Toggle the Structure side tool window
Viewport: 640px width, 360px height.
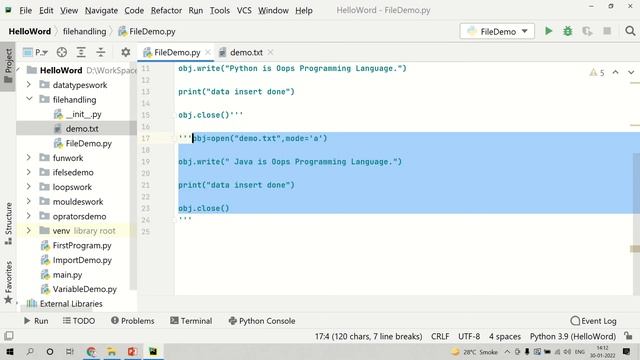point(8,223)
